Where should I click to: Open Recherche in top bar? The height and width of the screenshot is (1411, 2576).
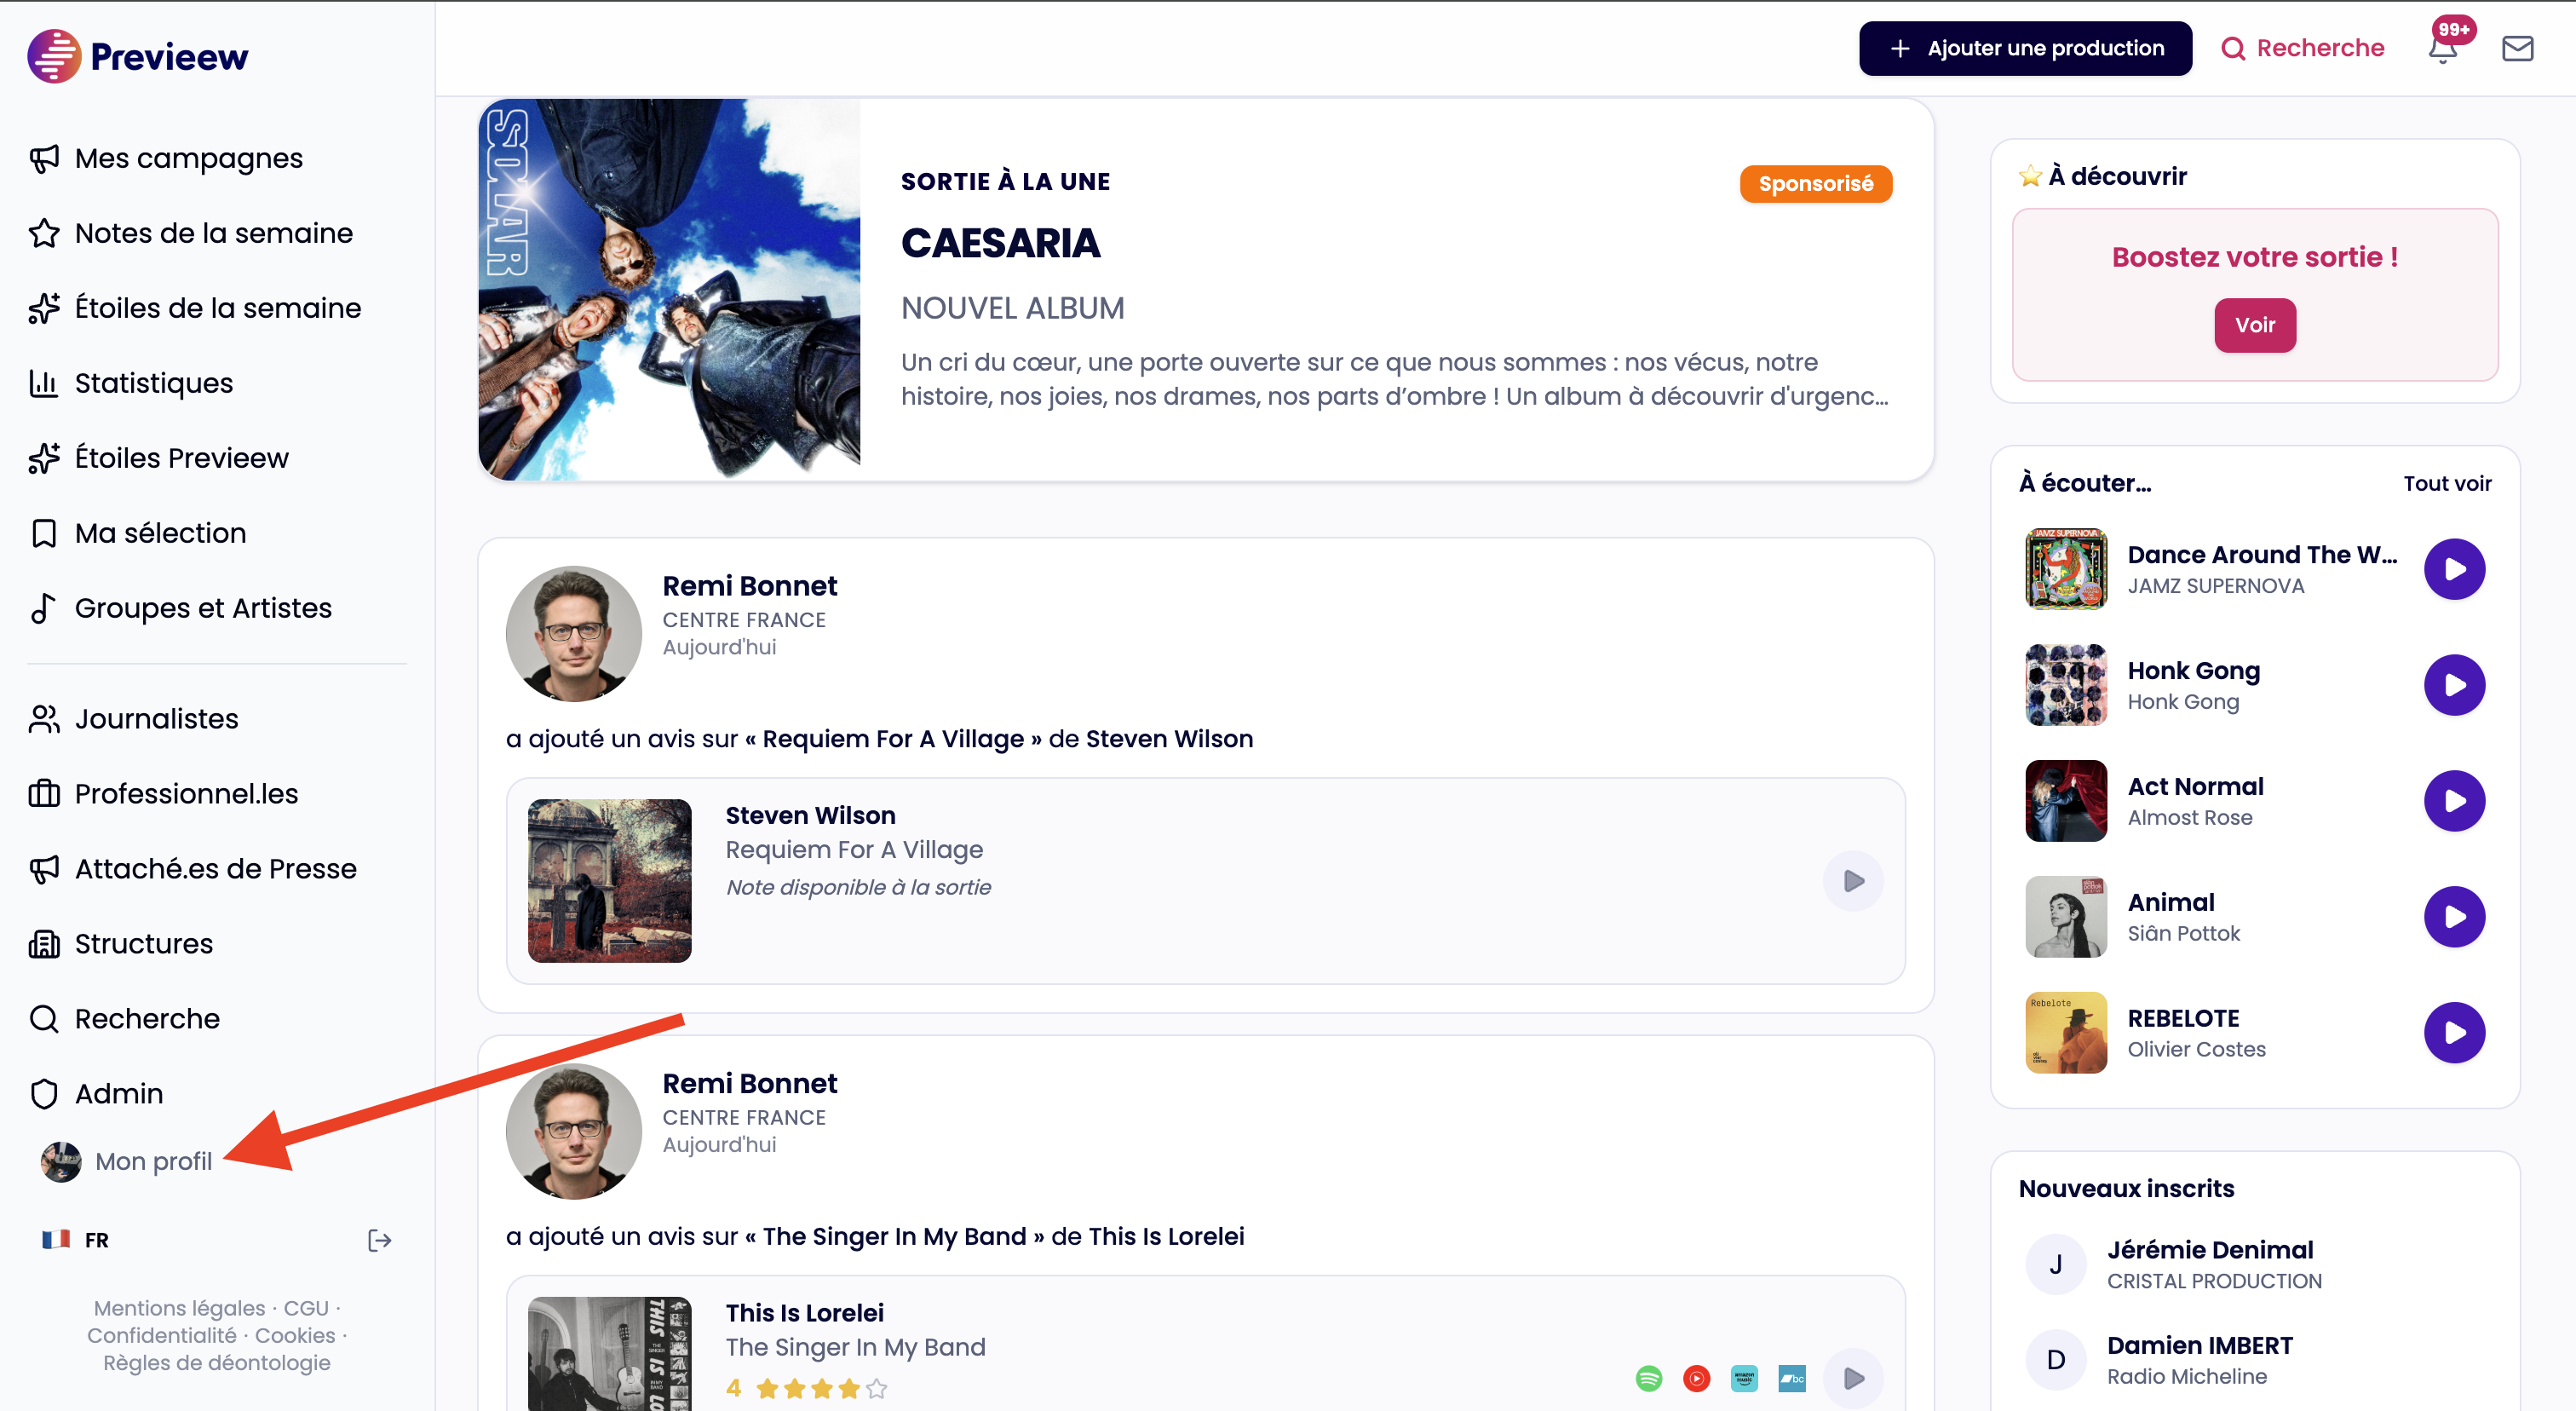(2302, 48)
